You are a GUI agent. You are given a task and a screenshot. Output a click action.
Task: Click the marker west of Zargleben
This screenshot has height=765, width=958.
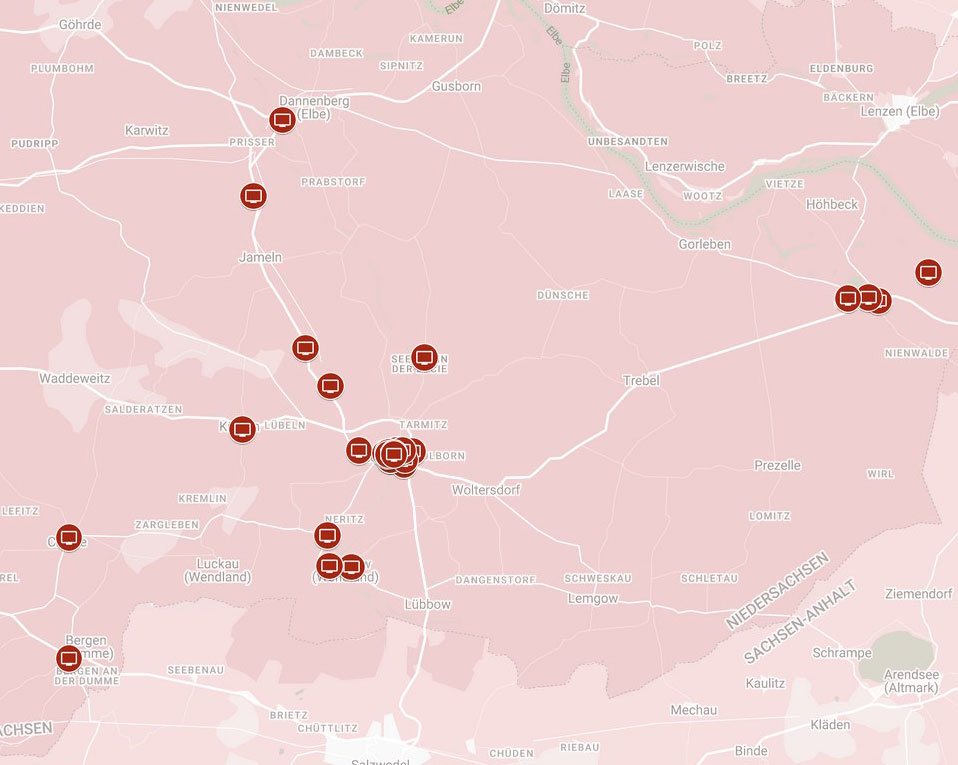click(x=69, y=538)
